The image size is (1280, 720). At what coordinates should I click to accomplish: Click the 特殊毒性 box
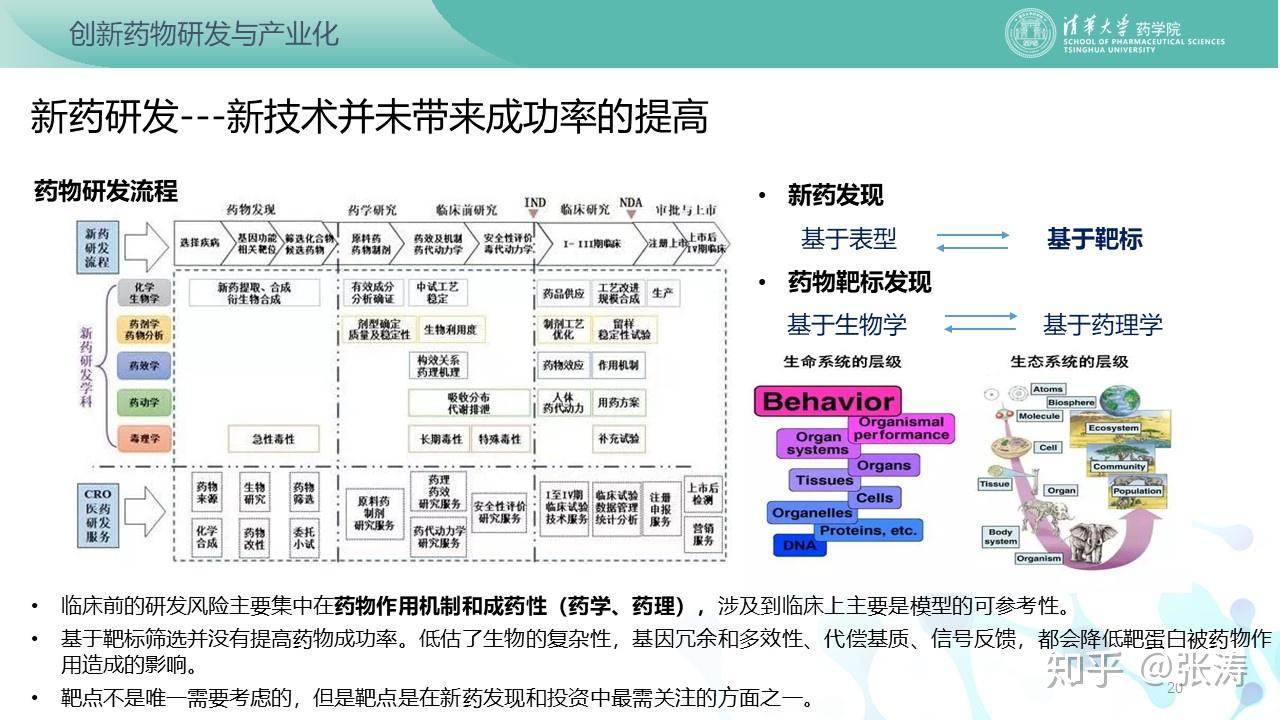[499, 439]
